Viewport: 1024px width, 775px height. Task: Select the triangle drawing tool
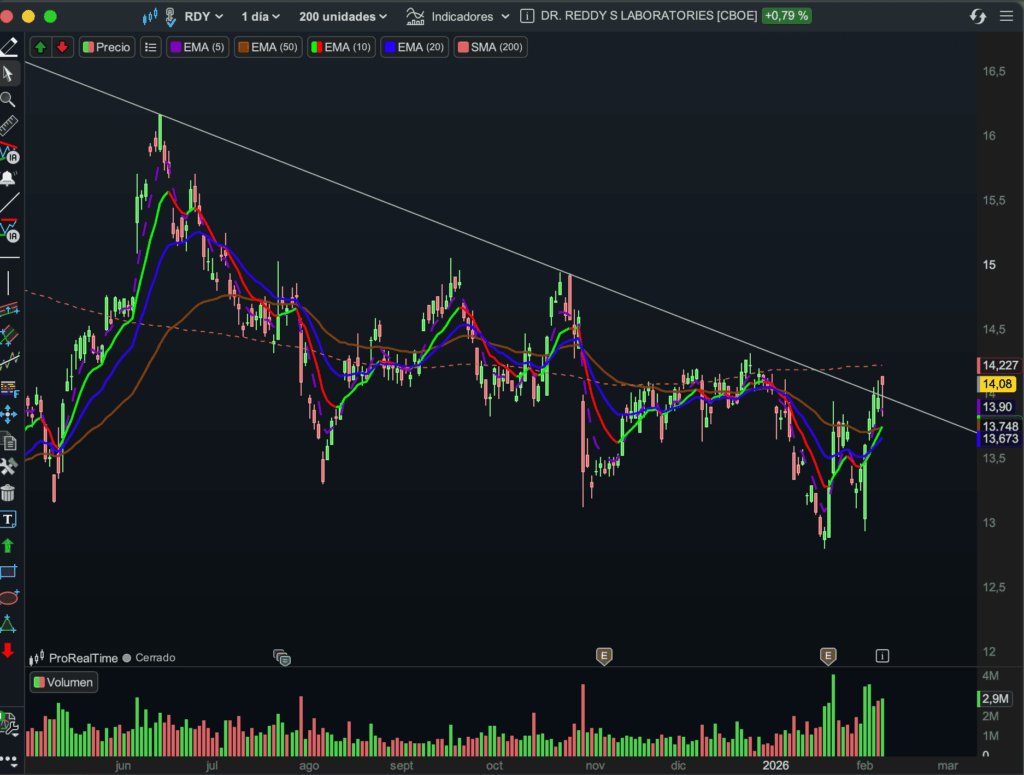(8, 624)
